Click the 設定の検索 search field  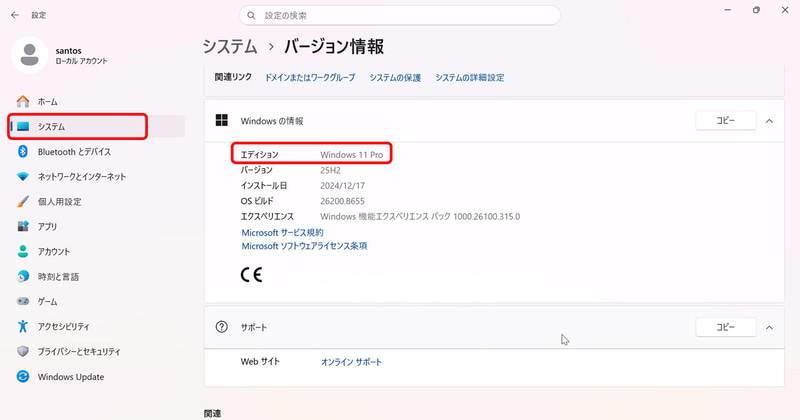pyautogui.click(x=399, y=16)
